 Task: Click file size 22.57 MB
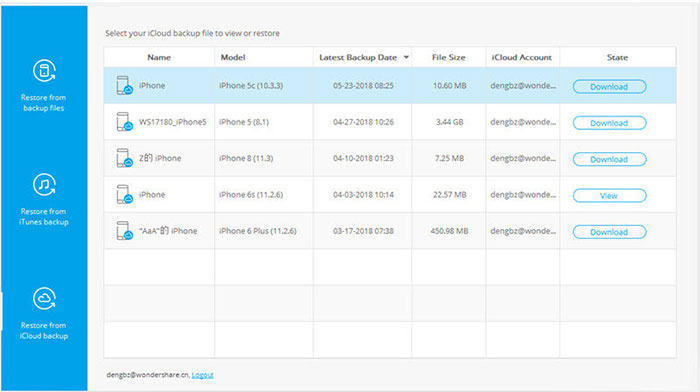point(450,195)
